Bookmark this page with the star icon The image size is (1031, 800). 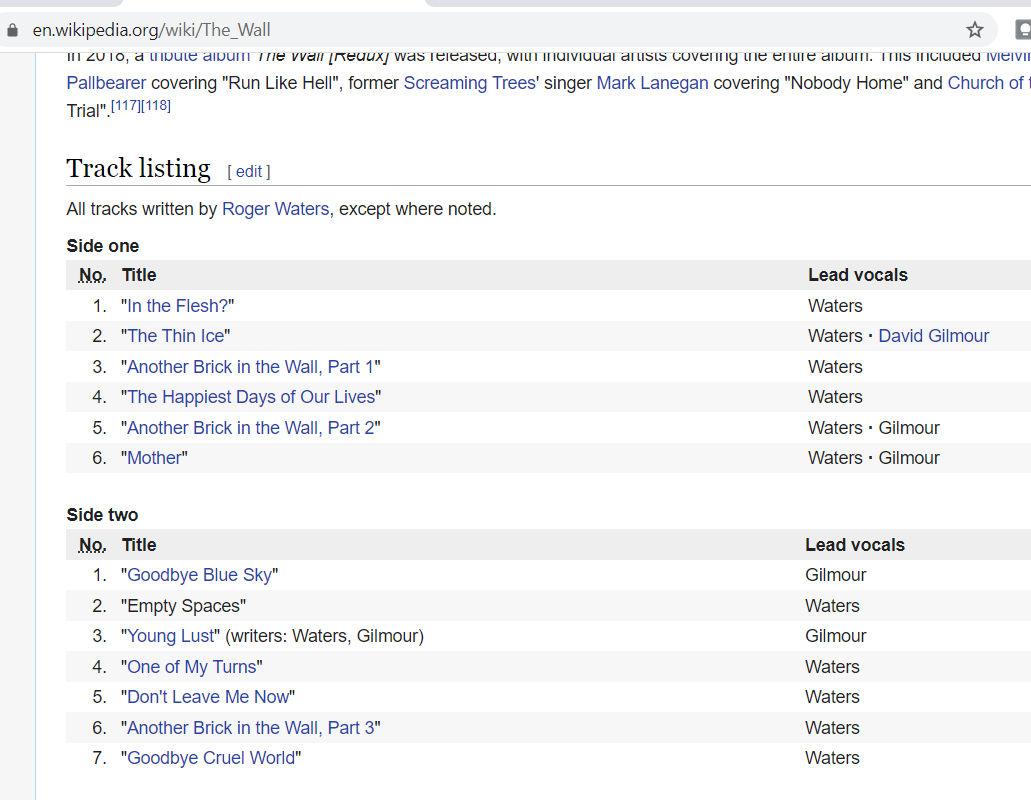tap(974, 30)
